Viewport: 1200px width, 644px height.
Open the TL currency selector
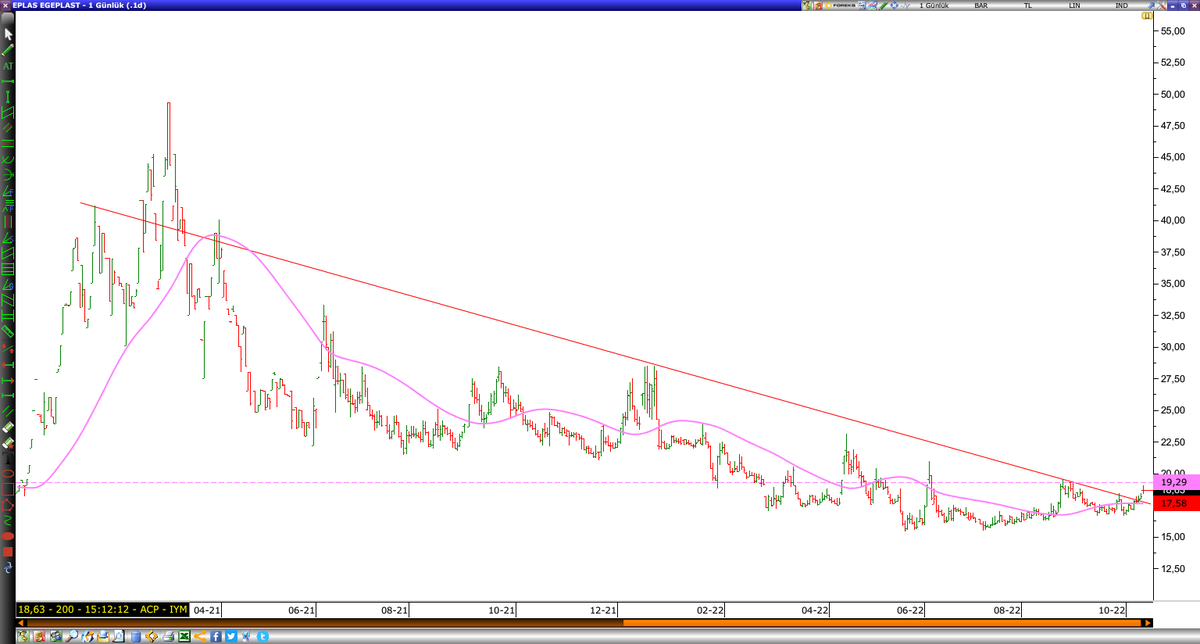coord(1028,6)
